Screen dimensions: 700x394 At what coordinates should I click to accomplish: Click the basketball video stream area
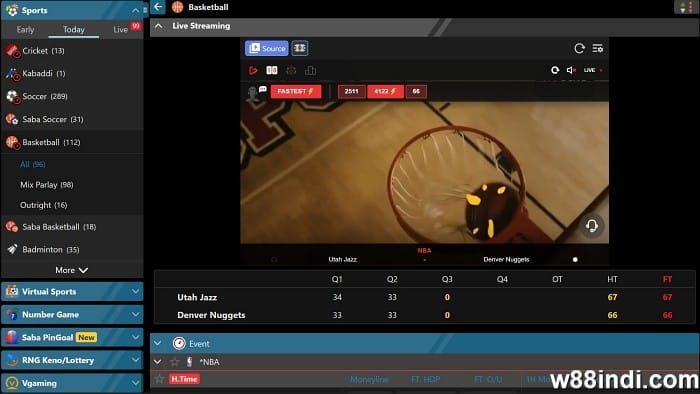(424, 172)
